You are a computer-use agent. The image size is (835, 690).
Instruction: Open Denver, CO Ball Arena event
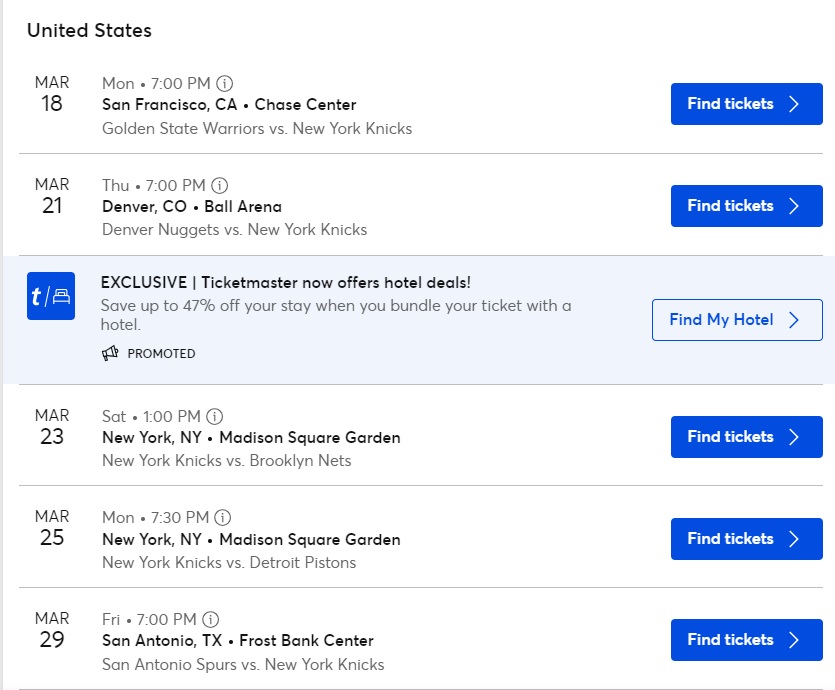tap(192, 207)
